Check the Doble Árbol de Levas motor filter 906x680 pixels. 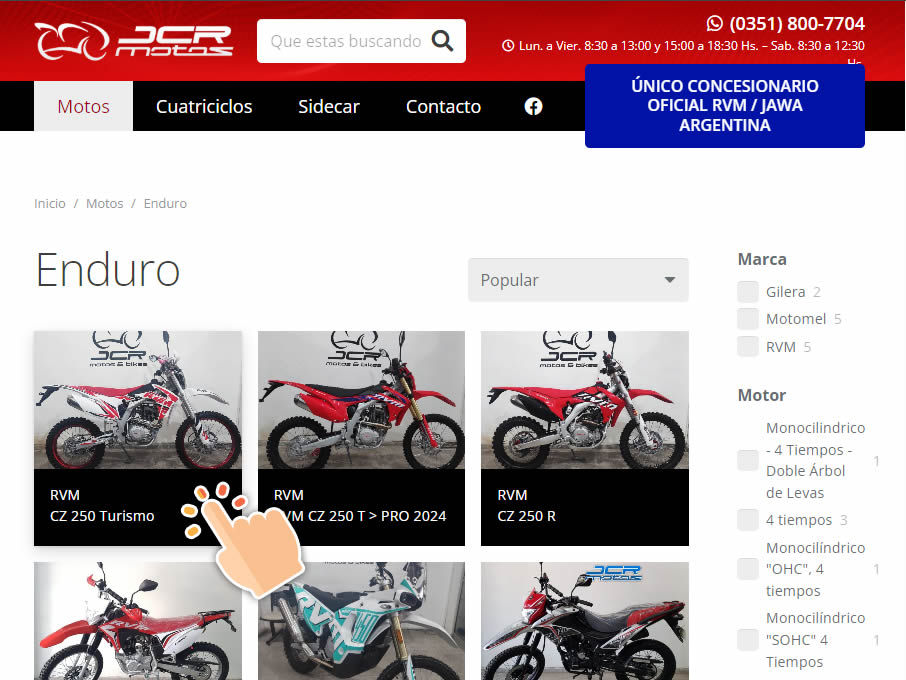tap(748, 460)
